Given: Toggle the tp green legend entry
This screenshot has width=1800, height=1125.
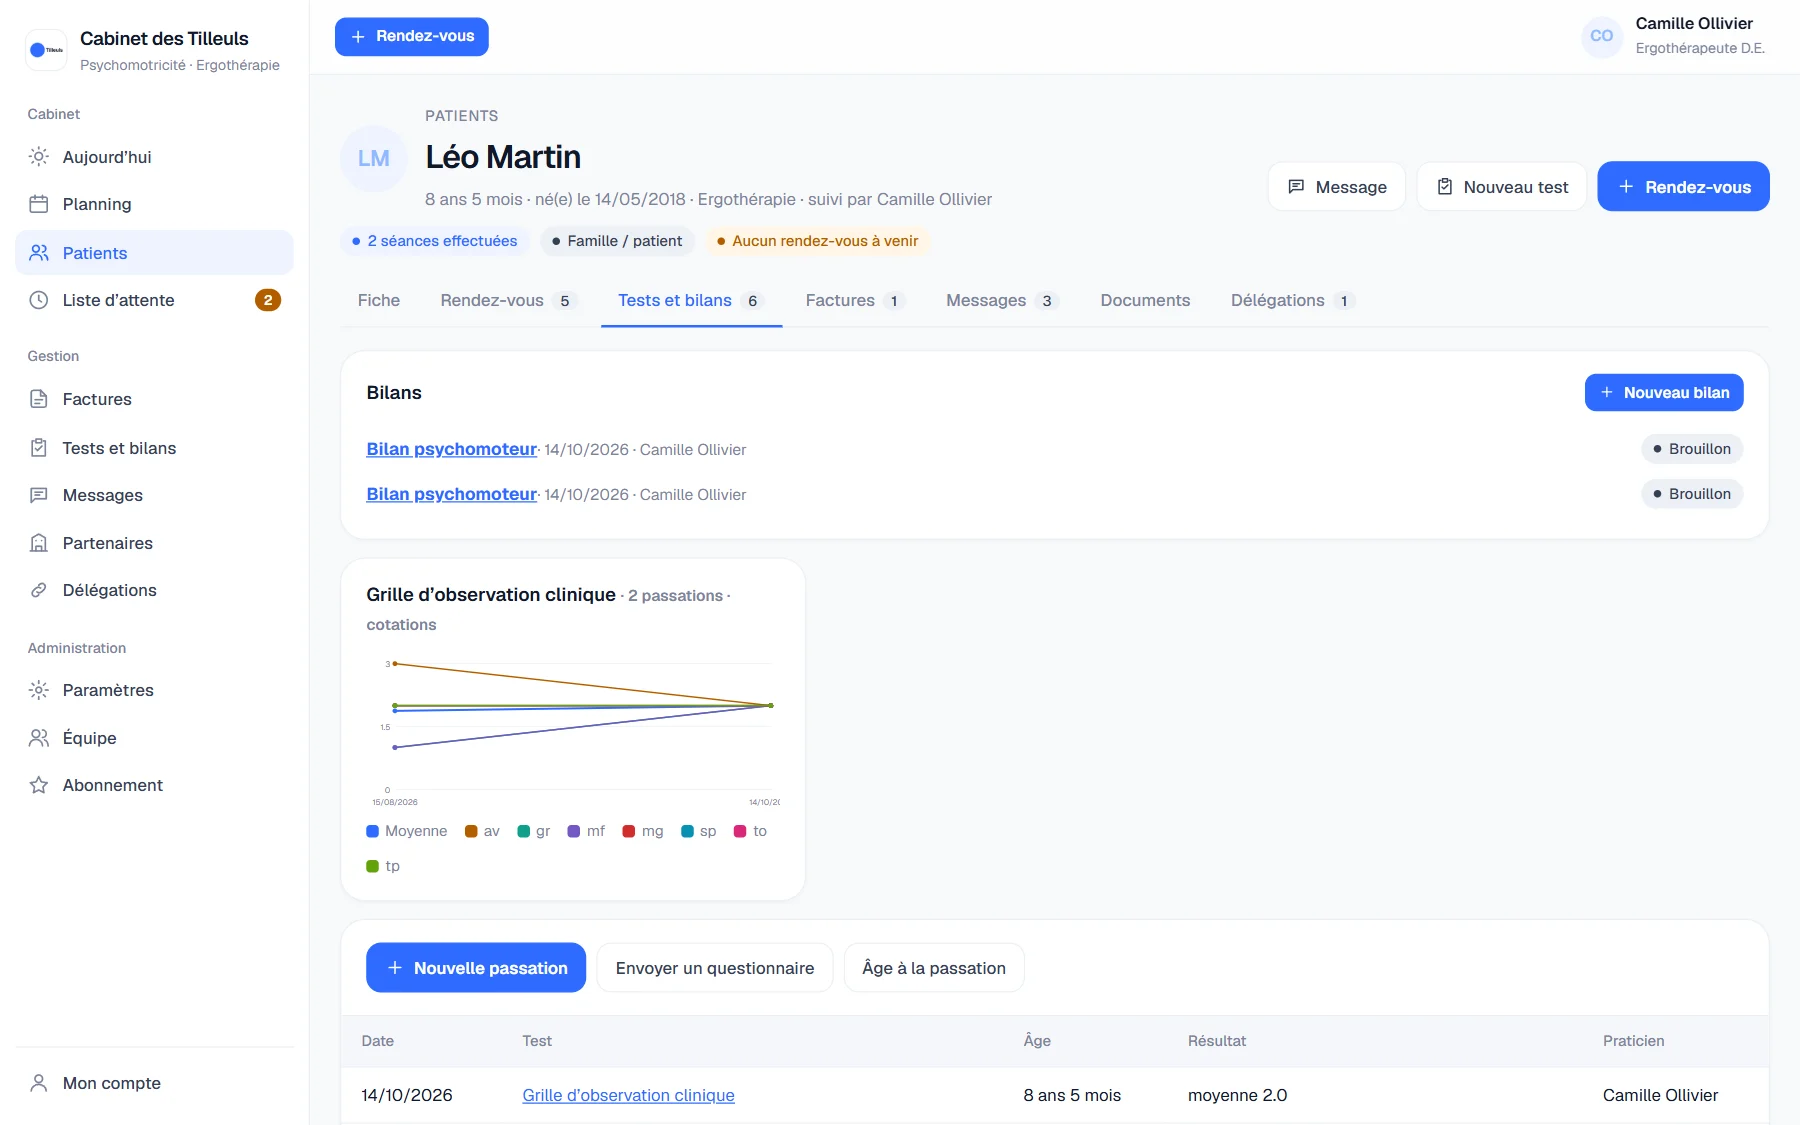Looking at the screenshot, I should pos(383,866).
